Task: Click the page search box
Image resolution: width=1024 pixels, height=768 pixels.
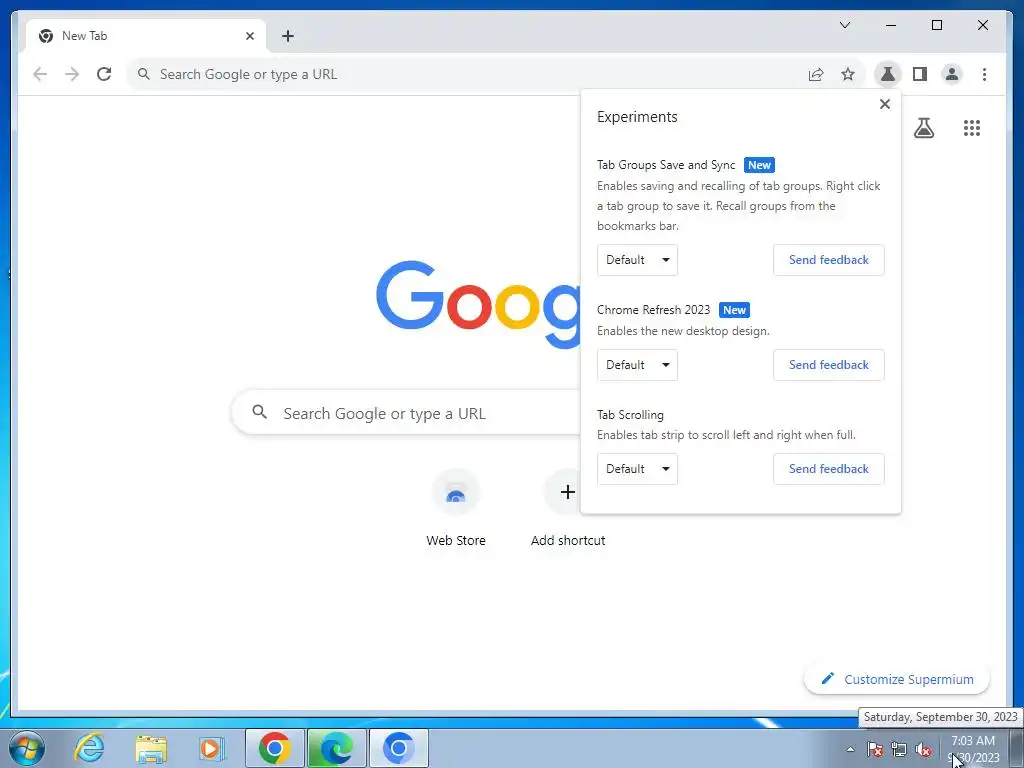Action: 406,413
